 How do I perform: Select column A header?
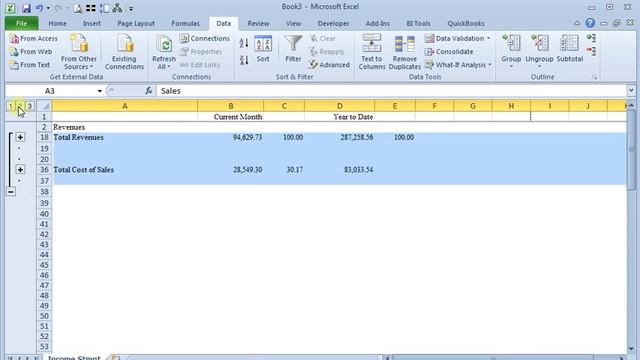125,106
